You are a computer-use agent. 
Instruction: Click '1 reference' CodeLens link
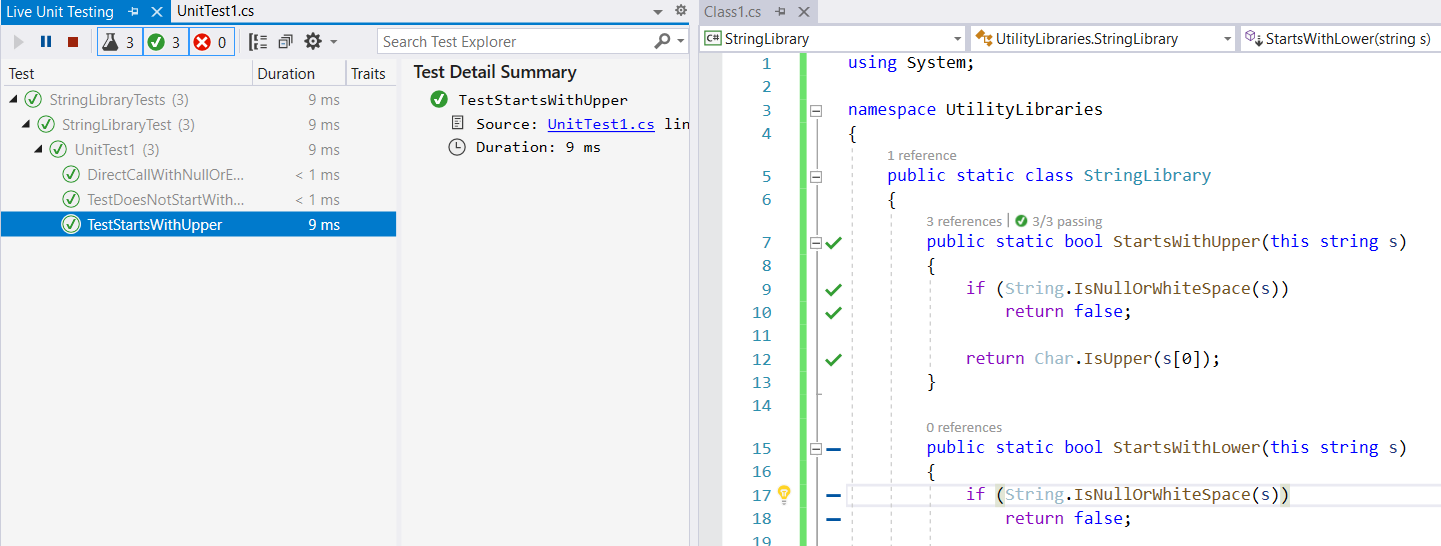[x=922, y=155]
